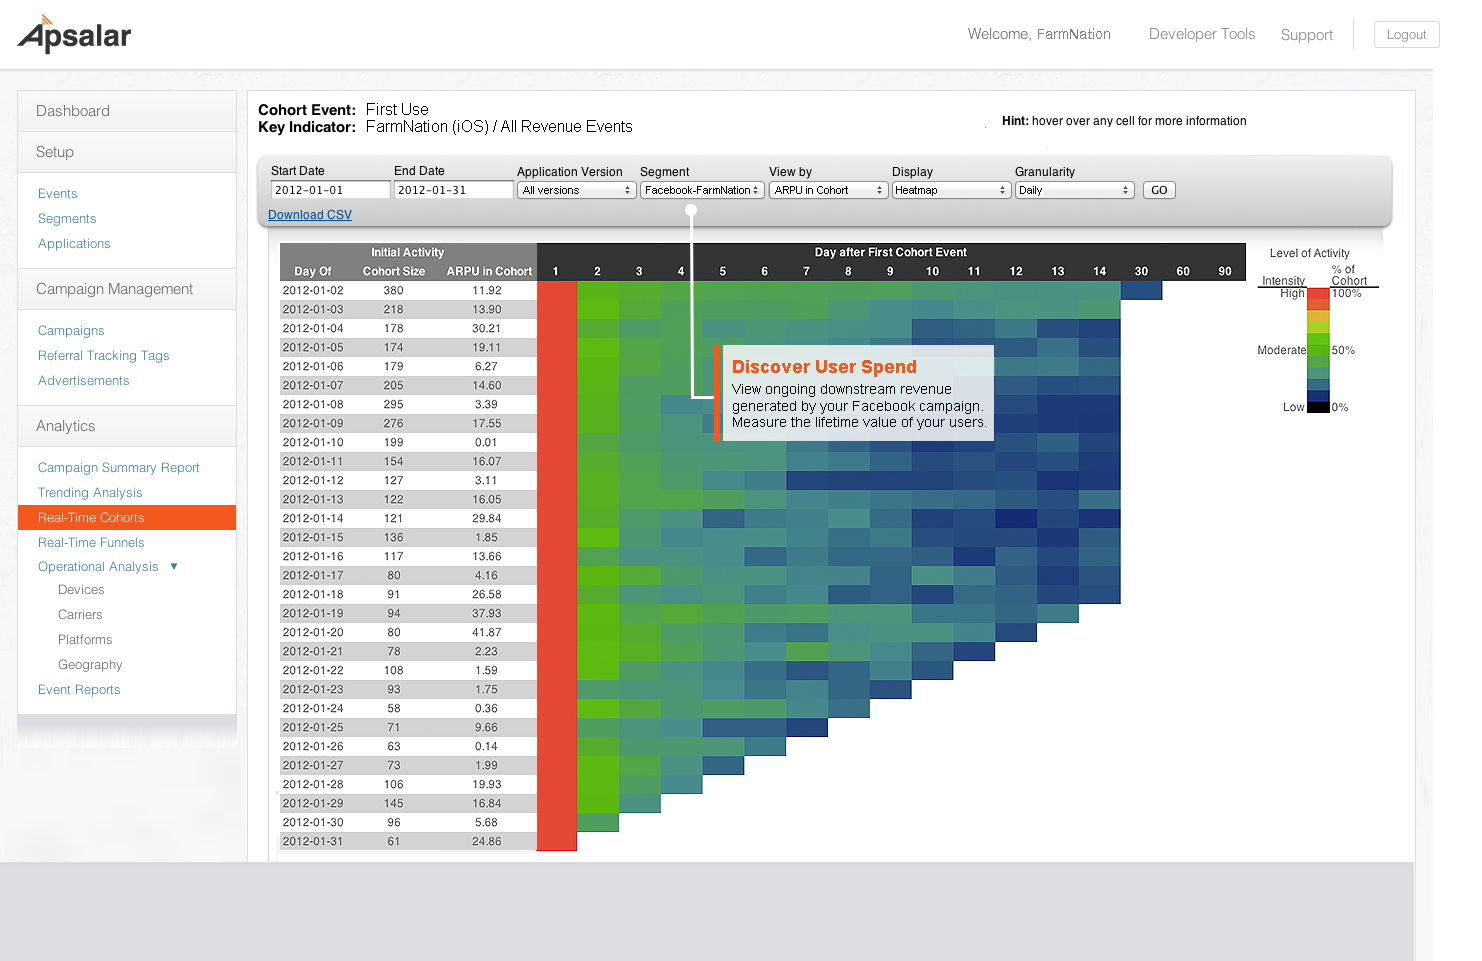This screenshot has height=961, width=1482.
Task: Expand the Operational Analysis arrow
Action: click(174, 566)
